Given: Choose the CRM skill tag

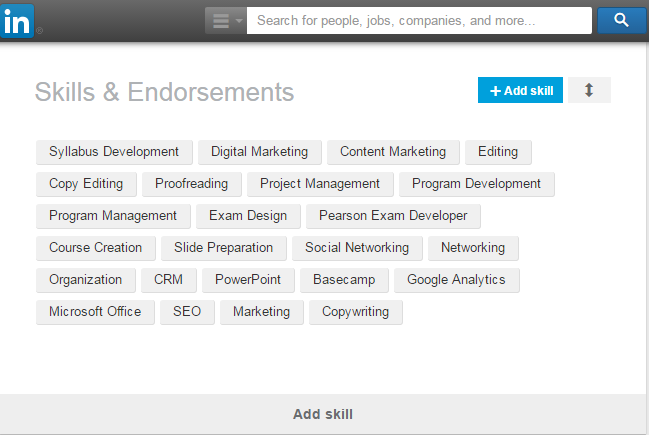Looking at the screenshot, I should point(168,280).
